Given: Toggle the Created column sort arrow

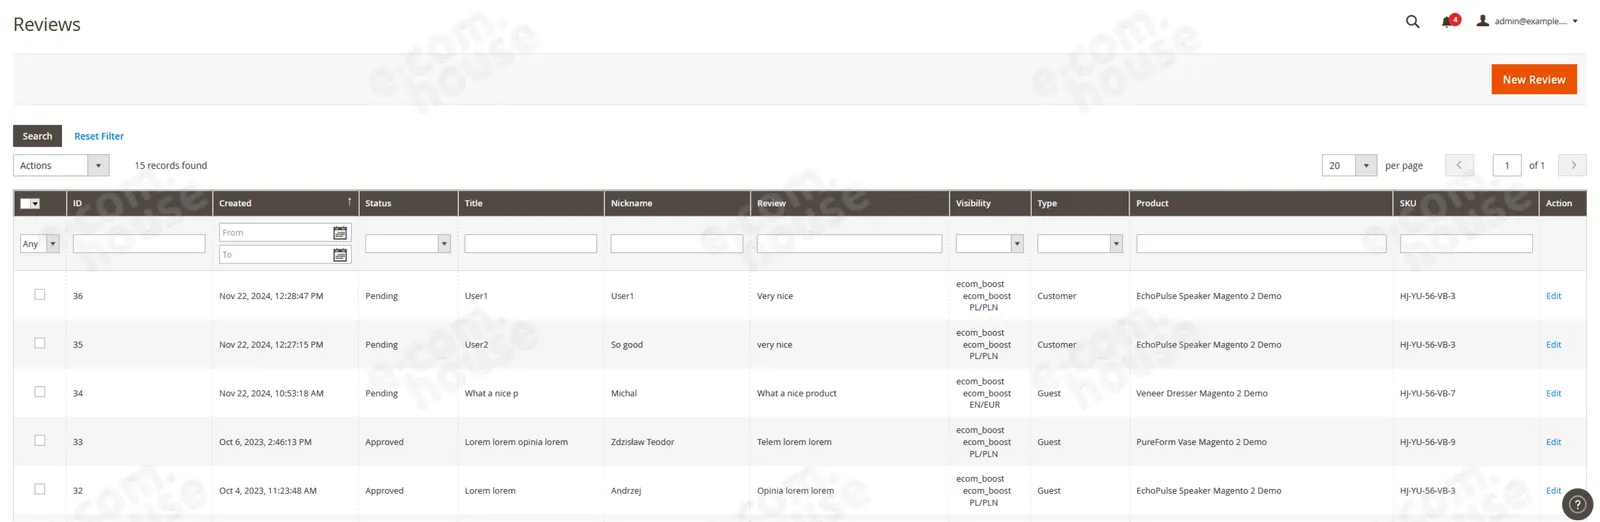Looking at the screenshot, I should click(349, 202).
